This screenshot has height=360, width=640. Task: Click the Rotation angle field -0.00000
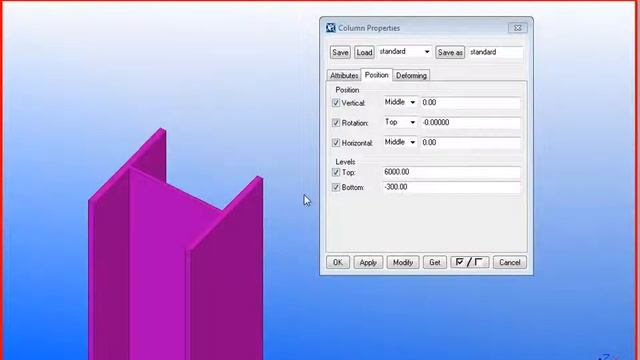point(470,122)
